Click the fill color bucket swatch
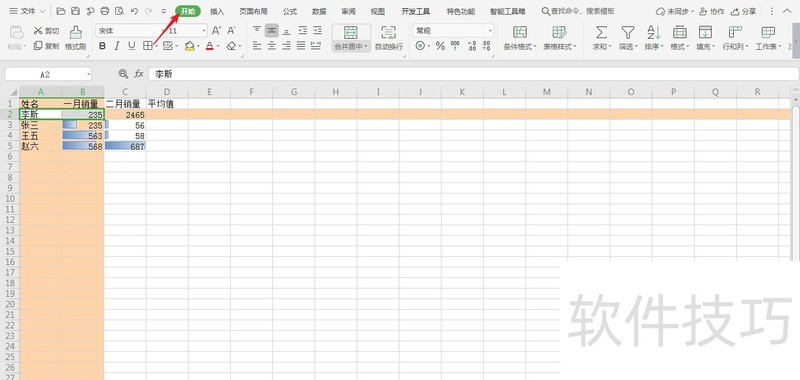The image size is (800, 380). [x=189, y=46]
